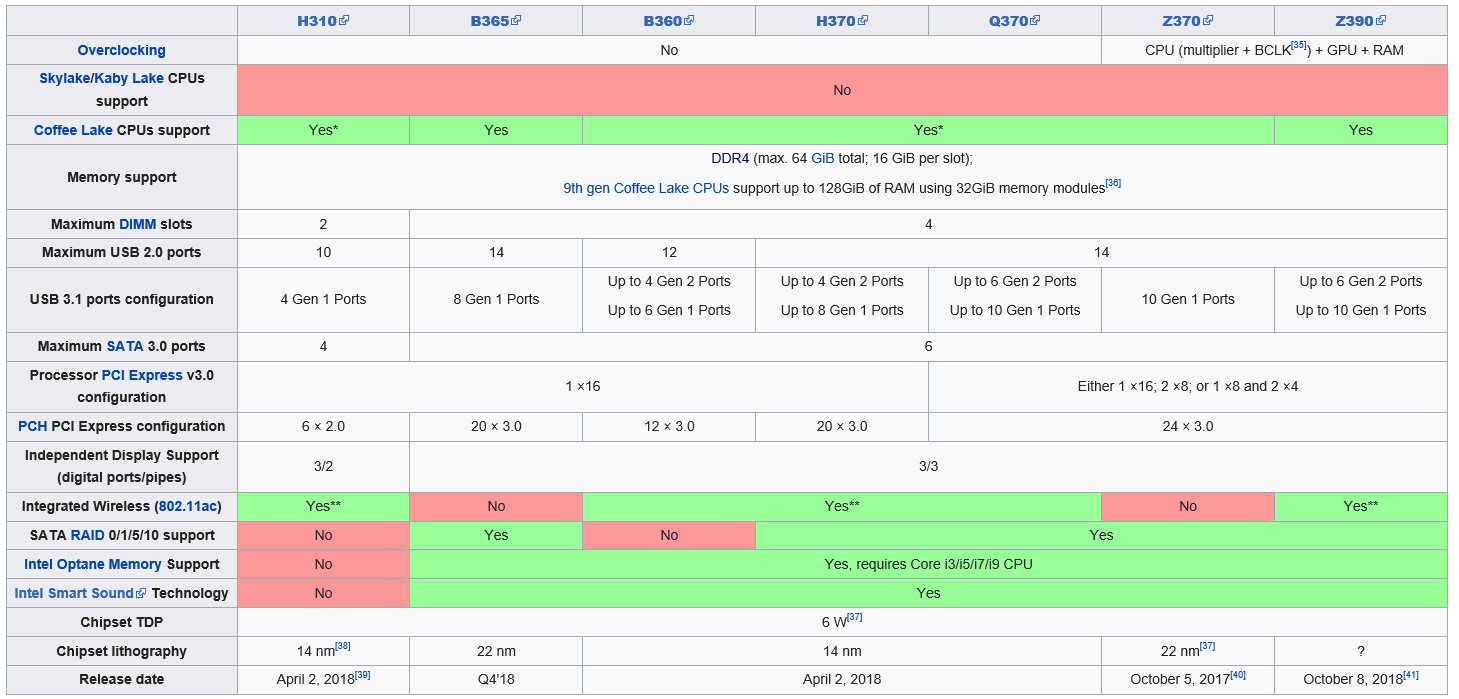
Task: Click the 'Memory support' row header
Action: point(122,177)
